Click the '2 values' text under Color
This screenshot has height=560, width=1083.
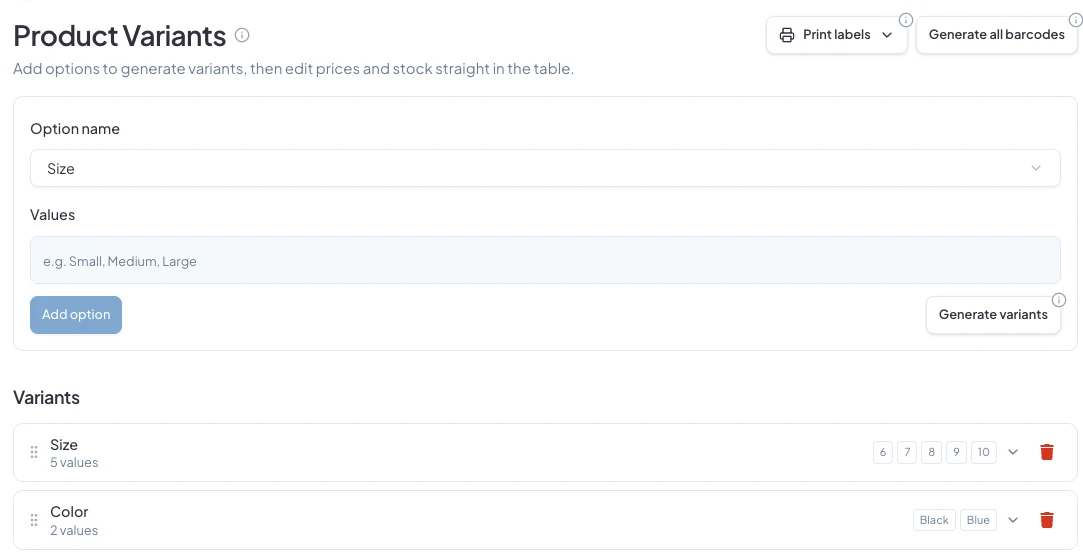tap(74, 530)
